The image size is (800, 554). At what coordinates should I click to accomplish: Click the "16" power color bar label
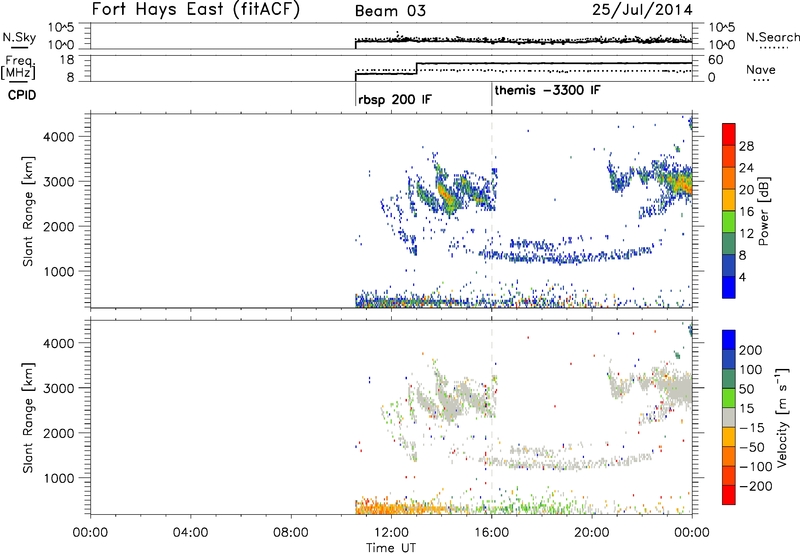tap(746, 212)
